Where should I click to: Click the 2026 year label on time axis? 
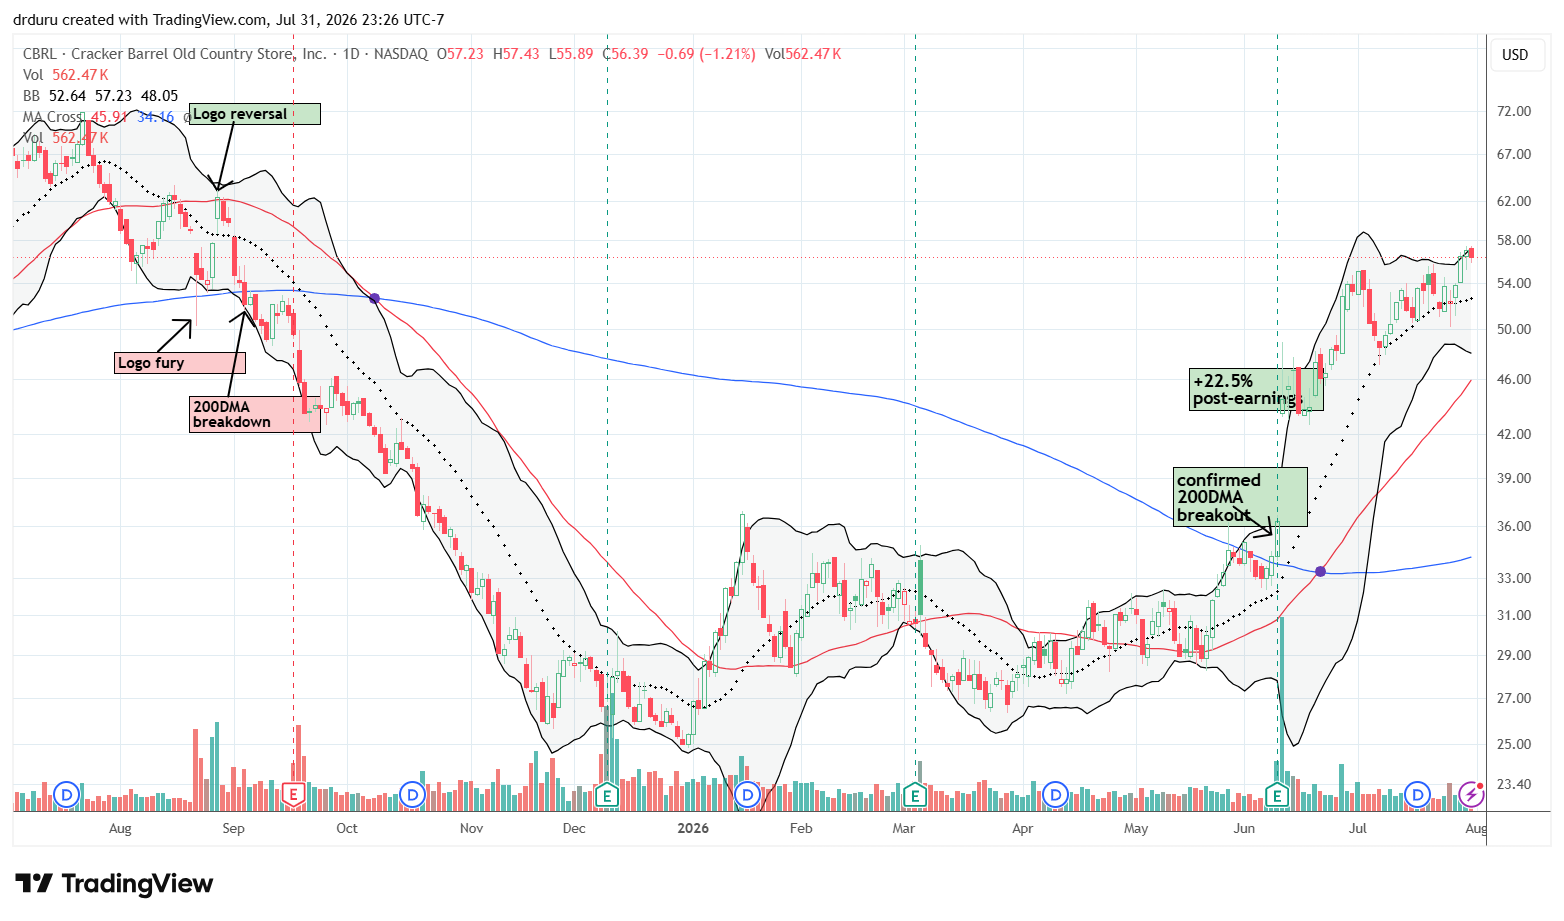point(693,828)
